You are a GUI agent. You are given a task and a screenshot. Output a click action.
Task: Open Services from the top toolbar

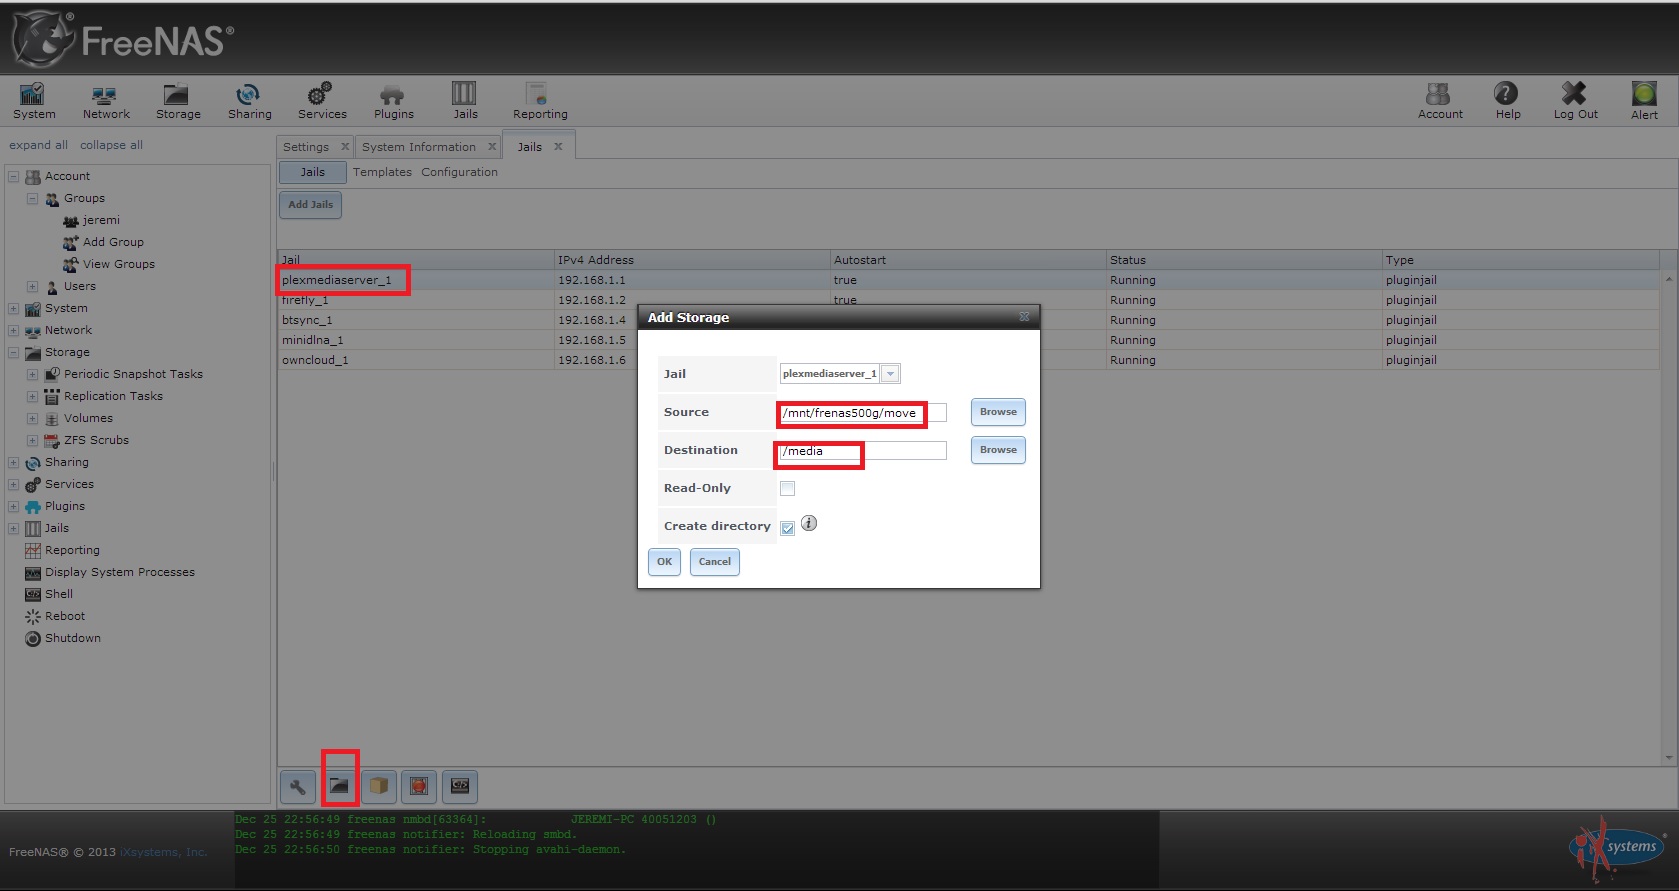pos(322,101)
